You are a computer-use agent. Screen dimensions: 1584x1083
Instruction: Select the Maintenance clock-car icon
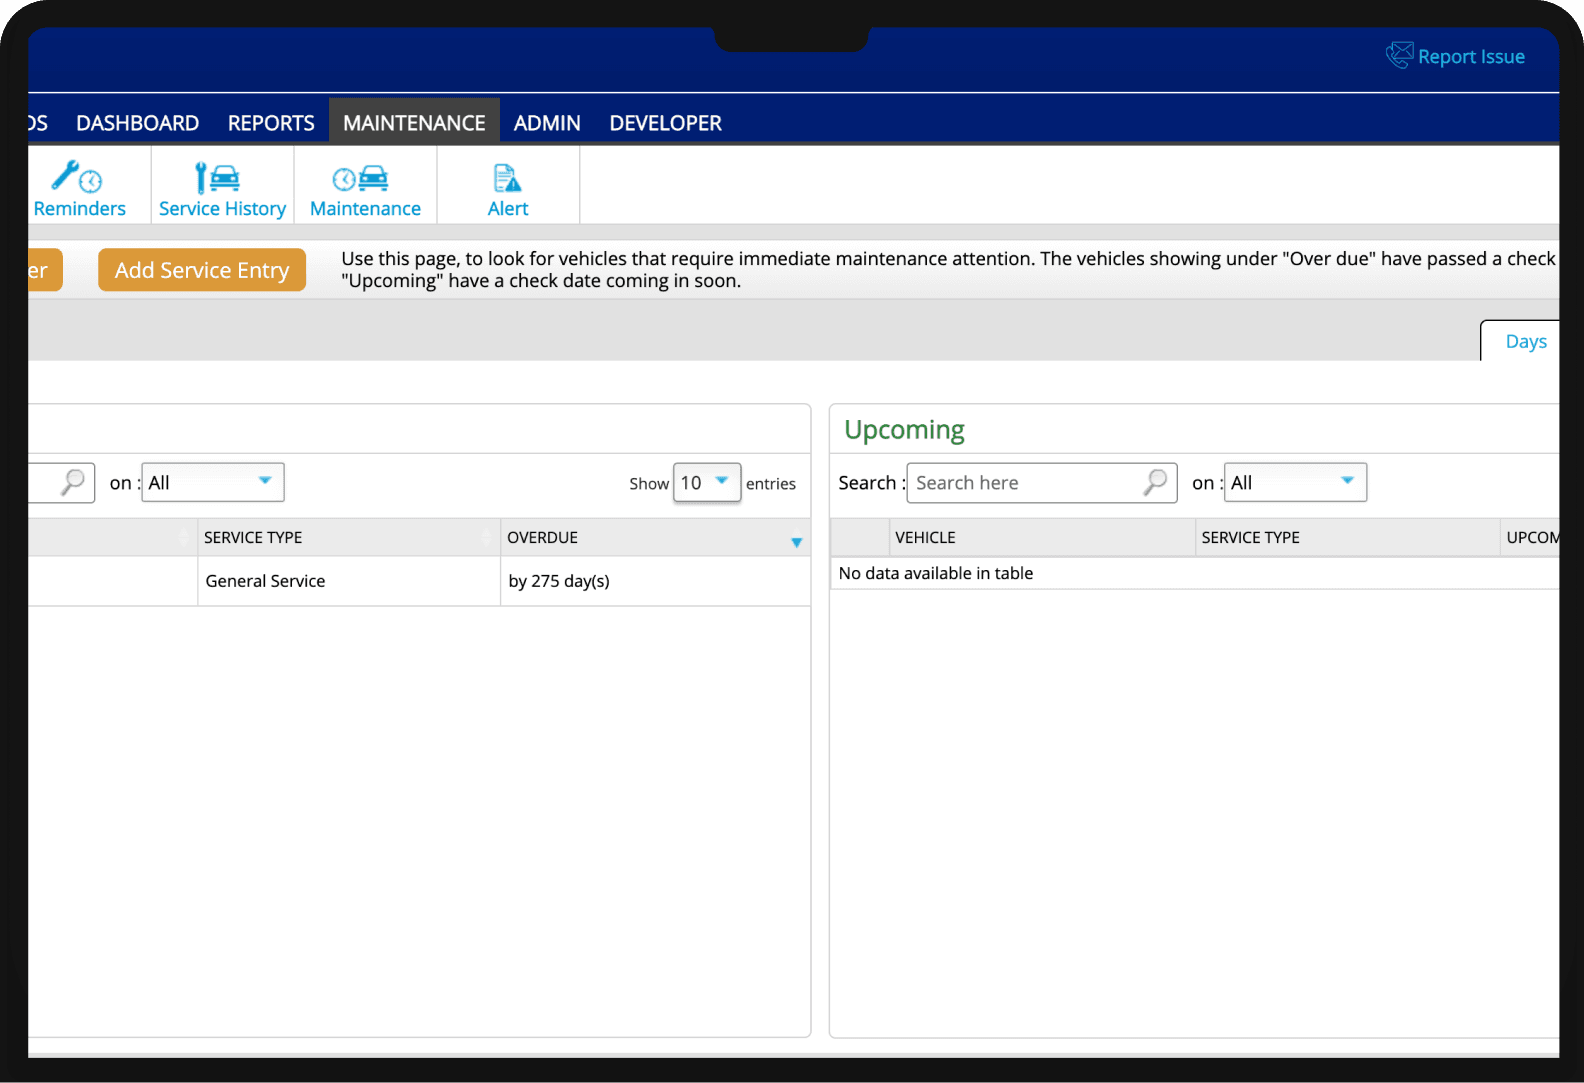point(361,178)
